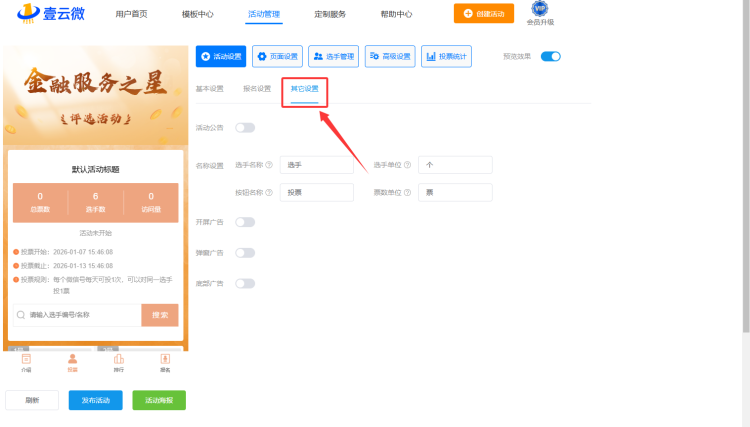Toggle the 弹窗广告 switch
Screen dimensions: 750x427
pyautogui.click(x=244, y=253)
